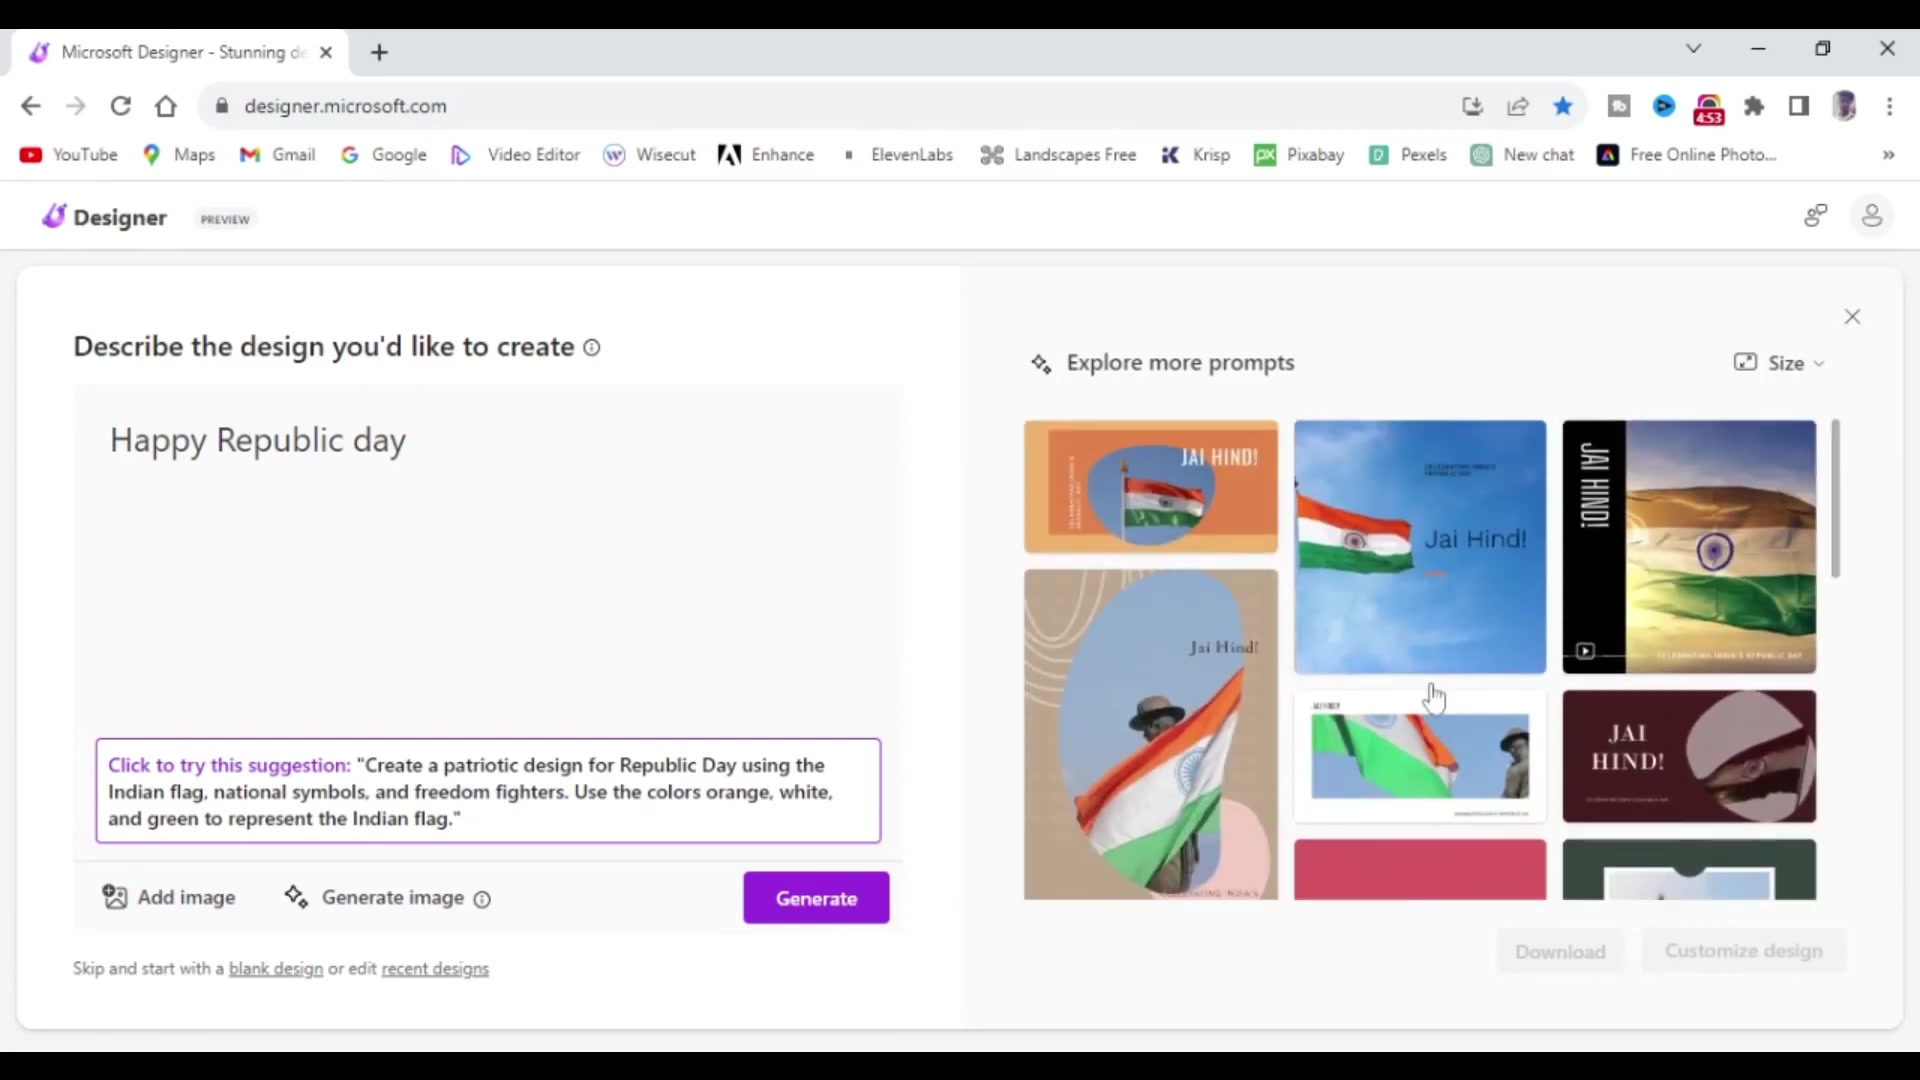
Task: Open the Size dropdown
Action: click(1779, 363)
